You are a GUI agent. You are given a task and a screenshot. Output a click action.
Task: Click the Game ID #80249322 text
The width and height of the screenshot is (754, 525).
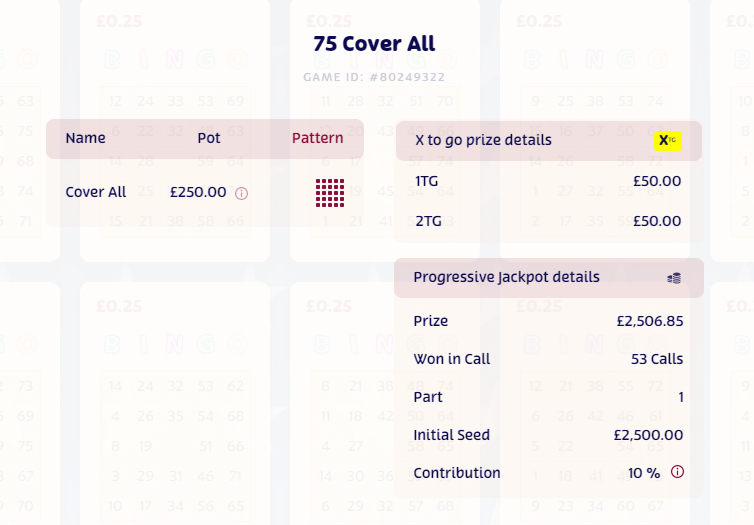click(x=374, y=77)
